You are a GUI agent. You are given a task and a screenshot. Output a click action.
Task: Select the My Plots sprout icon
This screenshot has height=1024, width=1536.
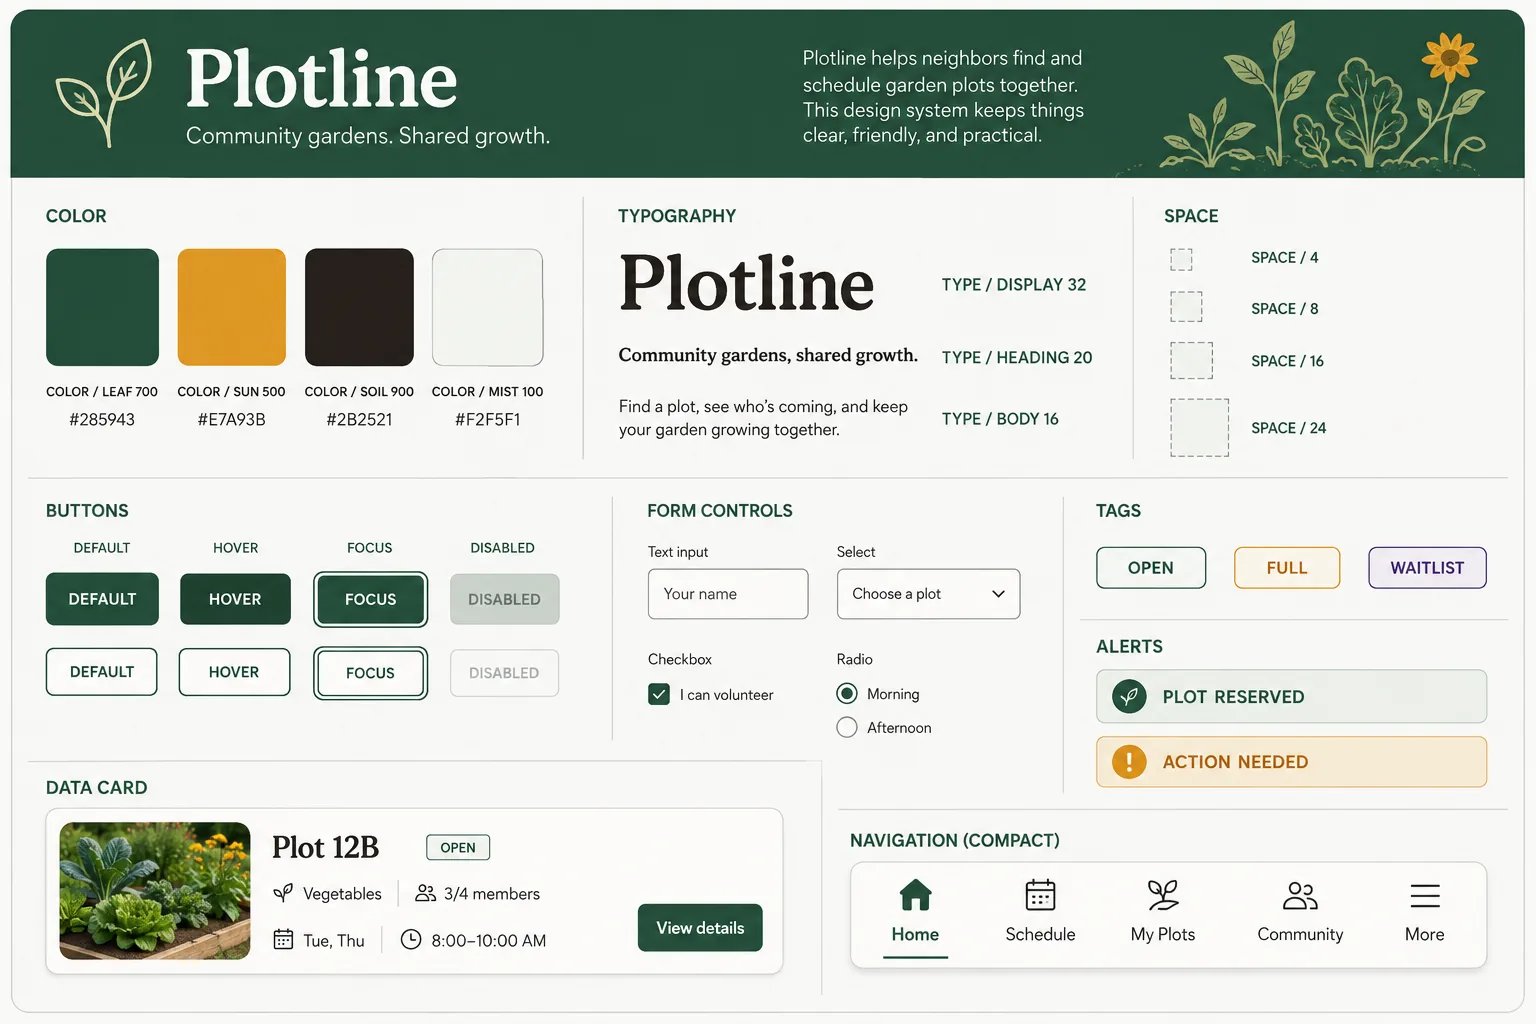[1163, 895]
